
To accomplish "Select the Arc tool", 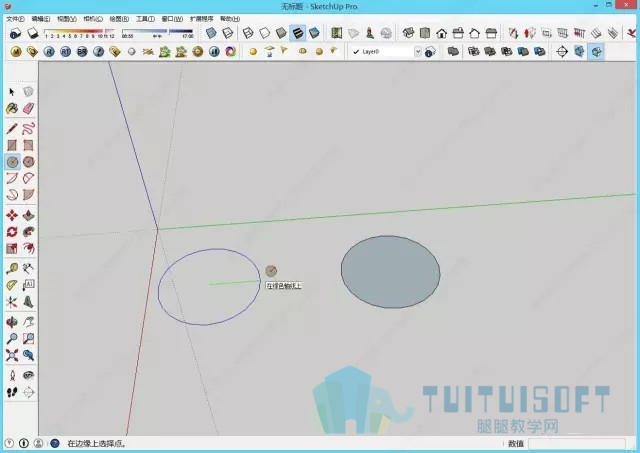I will (12, 178).
